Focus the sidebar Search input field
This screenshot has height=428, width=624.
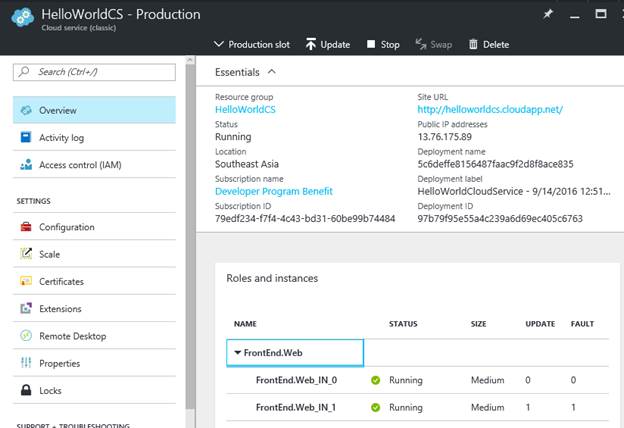click(x=100, y=72)
